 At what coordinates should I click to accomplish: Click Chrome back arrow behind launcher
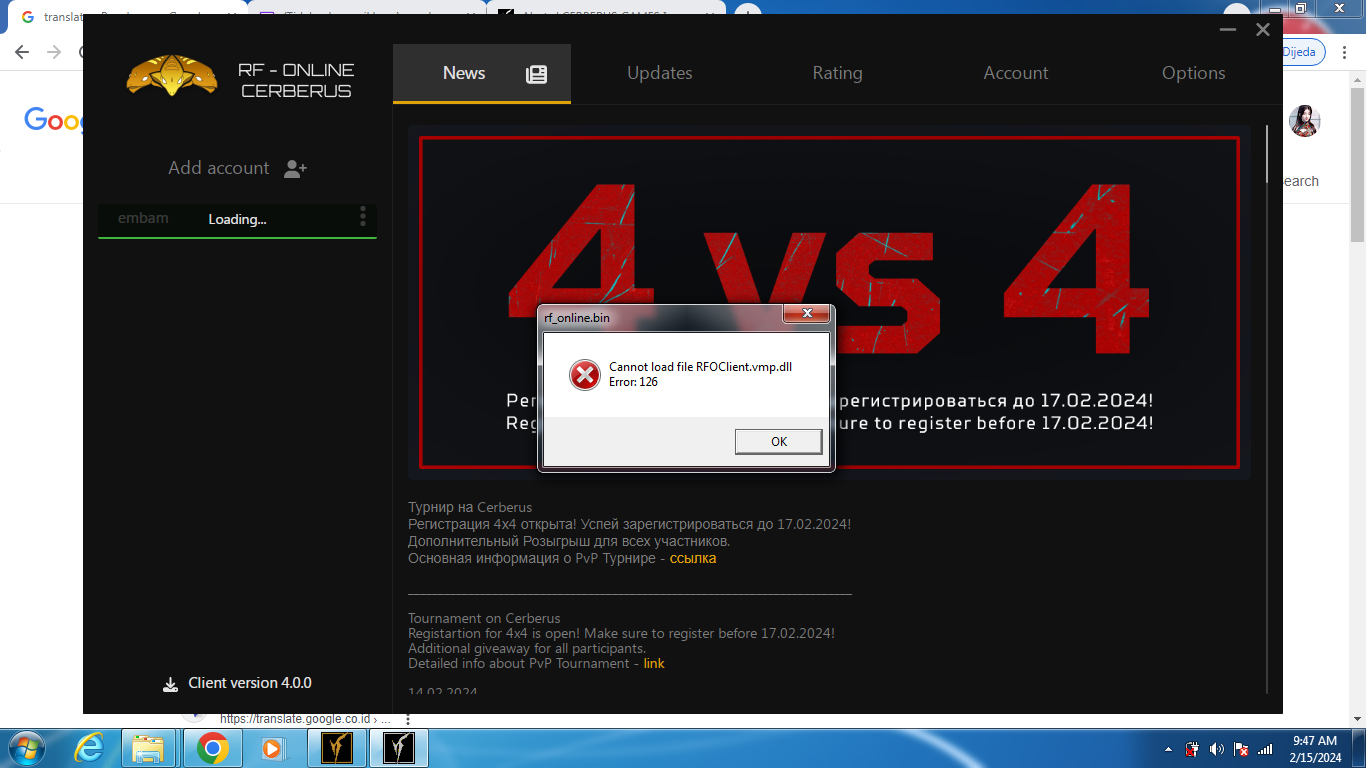pos(22,52)
